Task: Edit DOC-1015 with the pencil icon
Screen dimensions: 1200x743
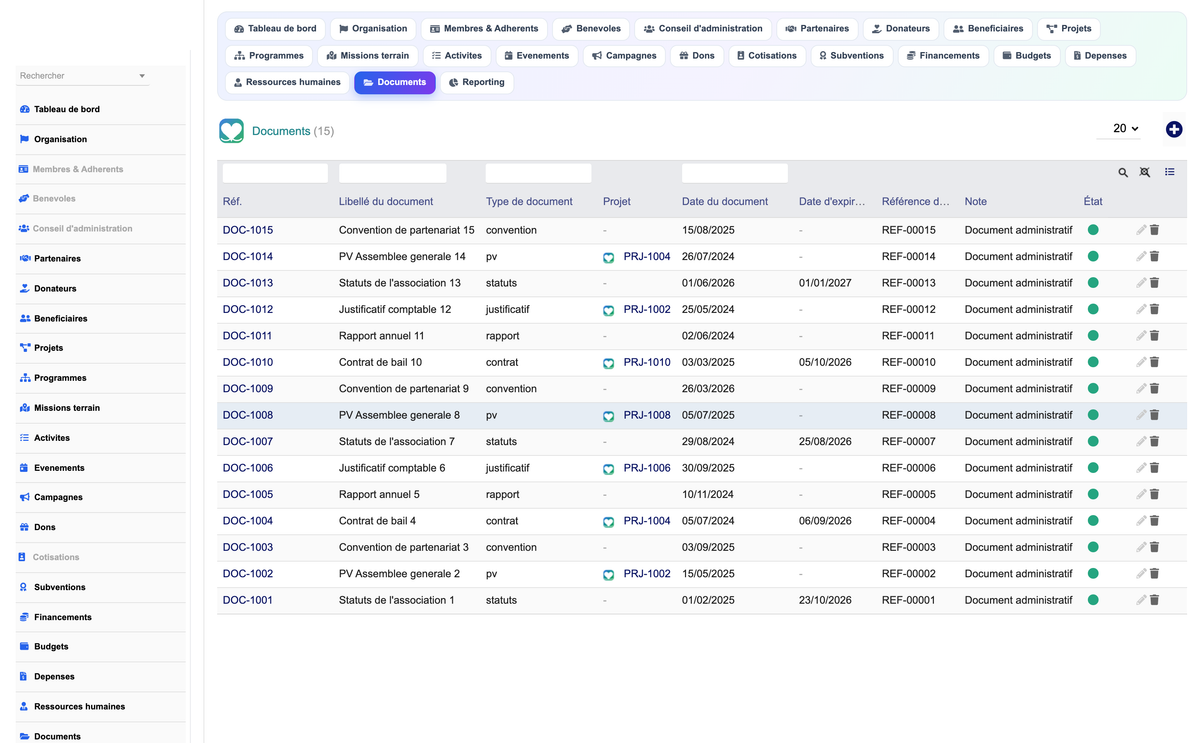Action: pos(1141,230)
